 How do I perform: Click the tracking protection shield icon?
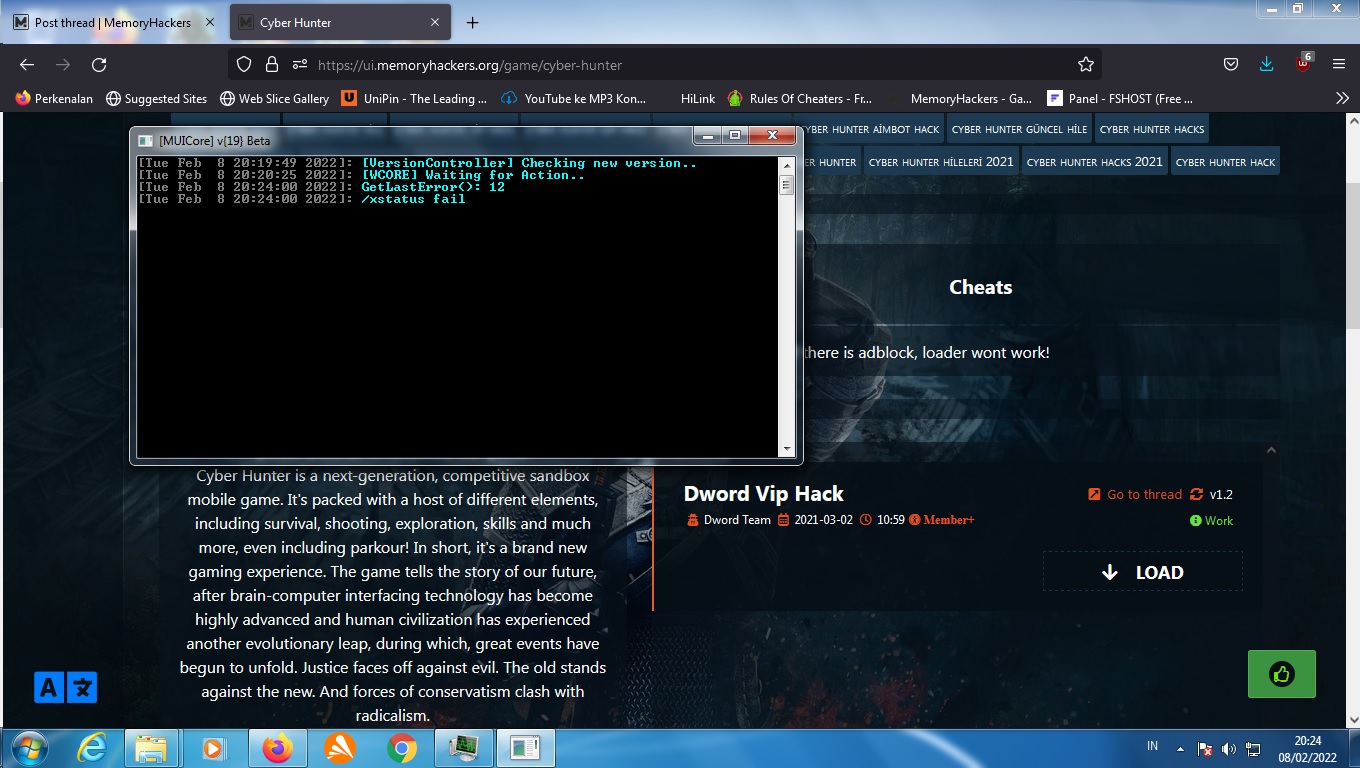tap(244, 64)
